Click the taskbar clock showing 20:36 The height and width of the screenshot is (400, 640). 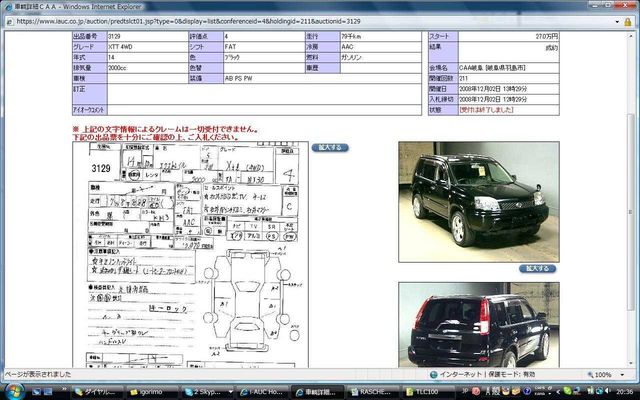[x=624, y=391]
